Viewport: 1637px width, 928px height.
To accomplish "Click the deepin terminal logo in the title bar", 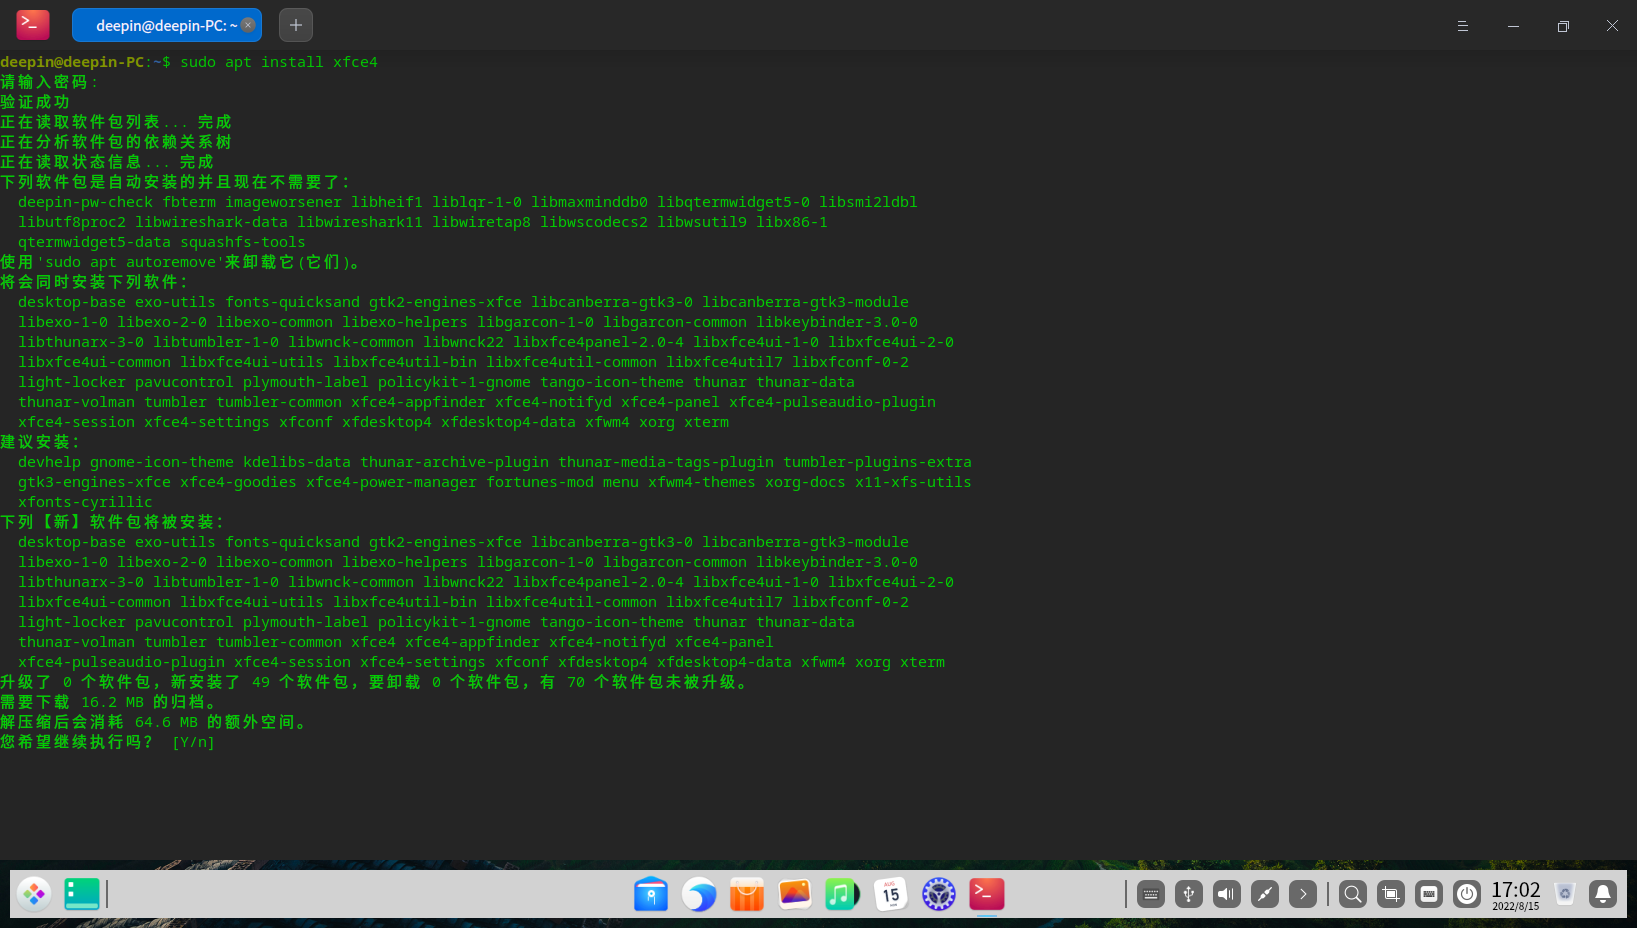I will point(33,25).
